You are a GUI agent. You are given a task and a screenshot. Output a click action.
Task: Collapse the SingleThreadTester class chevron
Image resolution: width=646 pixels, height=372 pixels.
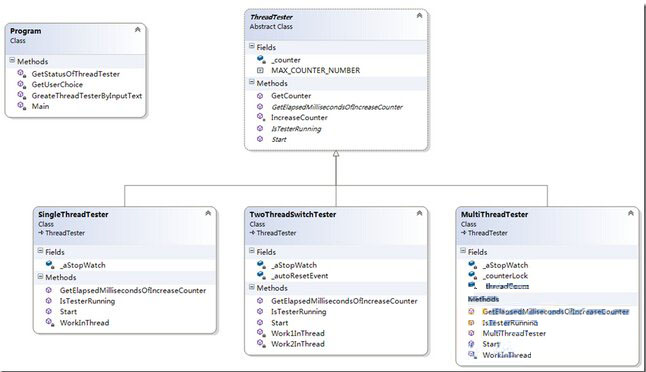[x=208, y=213]
